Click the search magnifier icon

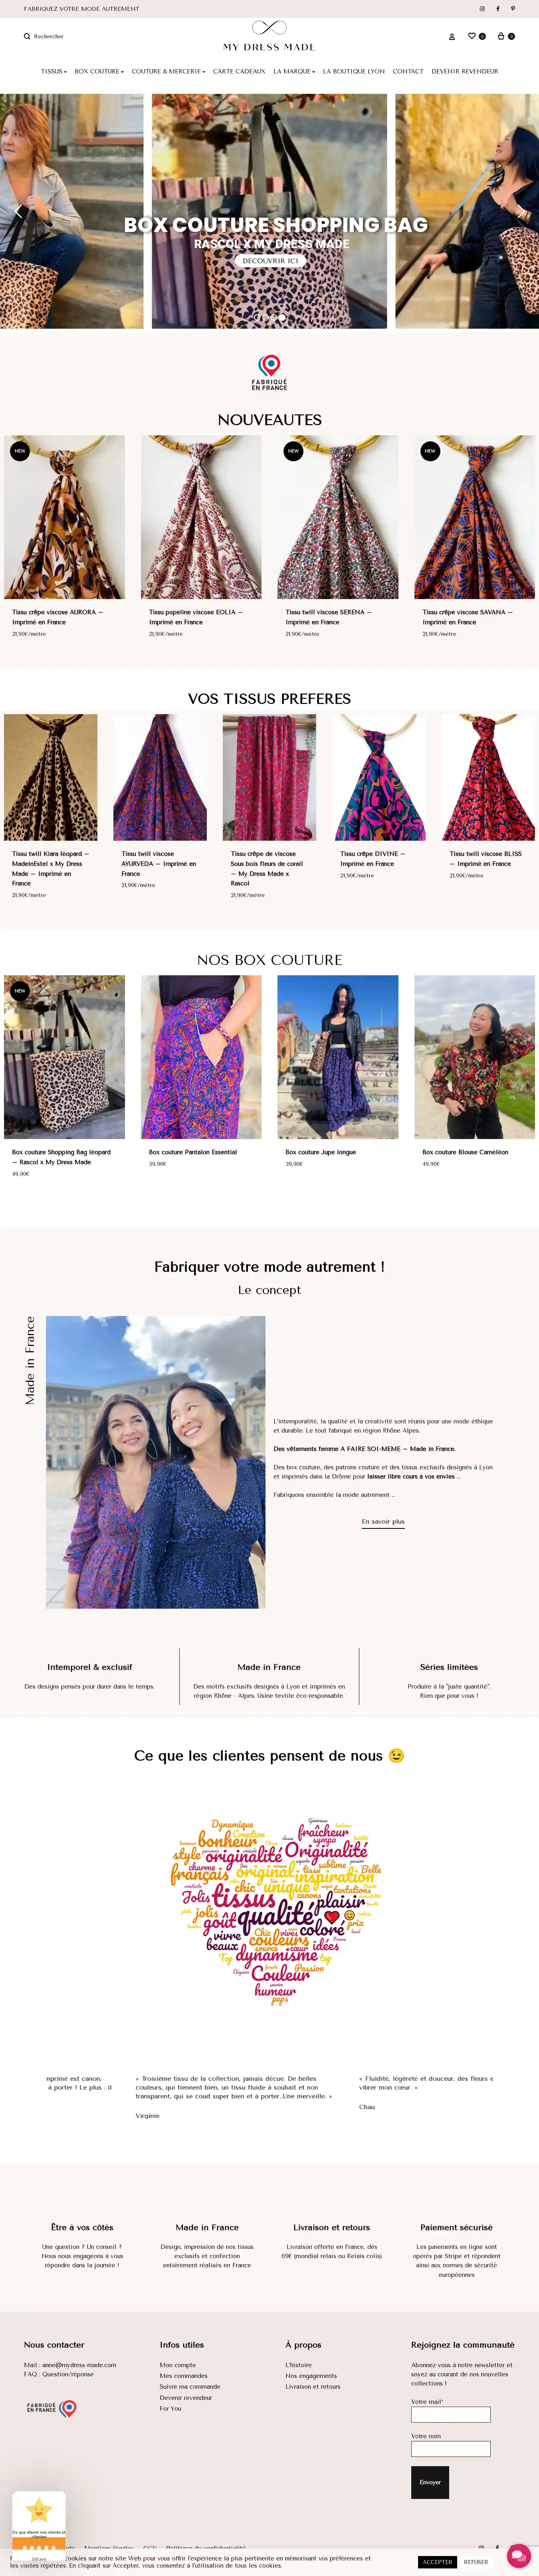27,36
